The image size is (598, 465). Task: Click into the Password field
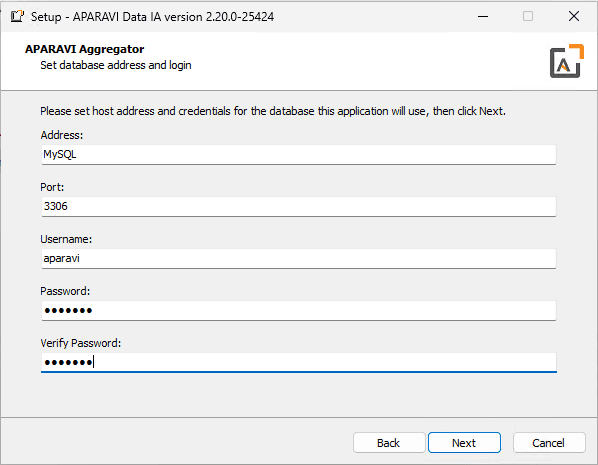coord(299,311)
